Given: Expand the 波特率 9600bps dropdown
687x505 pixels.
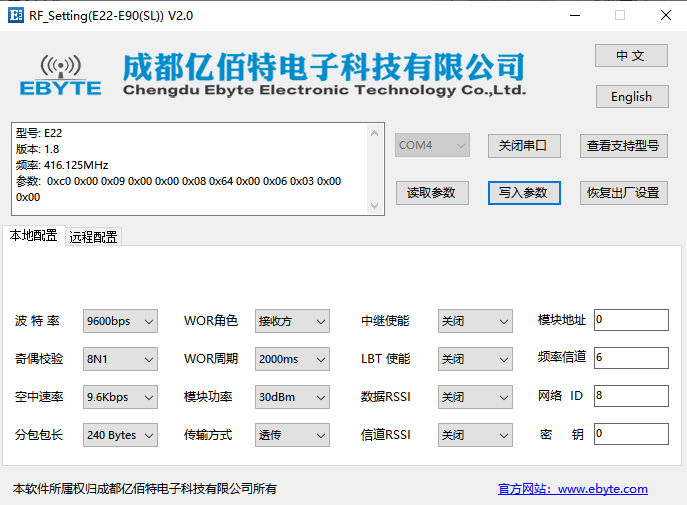Looking at the screenshot, I should (x=120, y=321).
